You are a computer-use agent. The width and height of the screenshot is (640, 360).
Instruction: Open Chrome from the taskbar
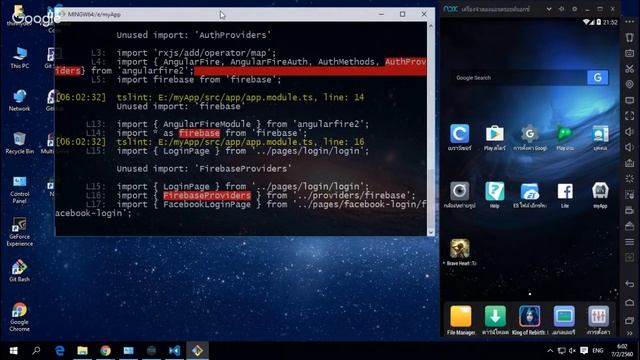(x=106, y=351)
